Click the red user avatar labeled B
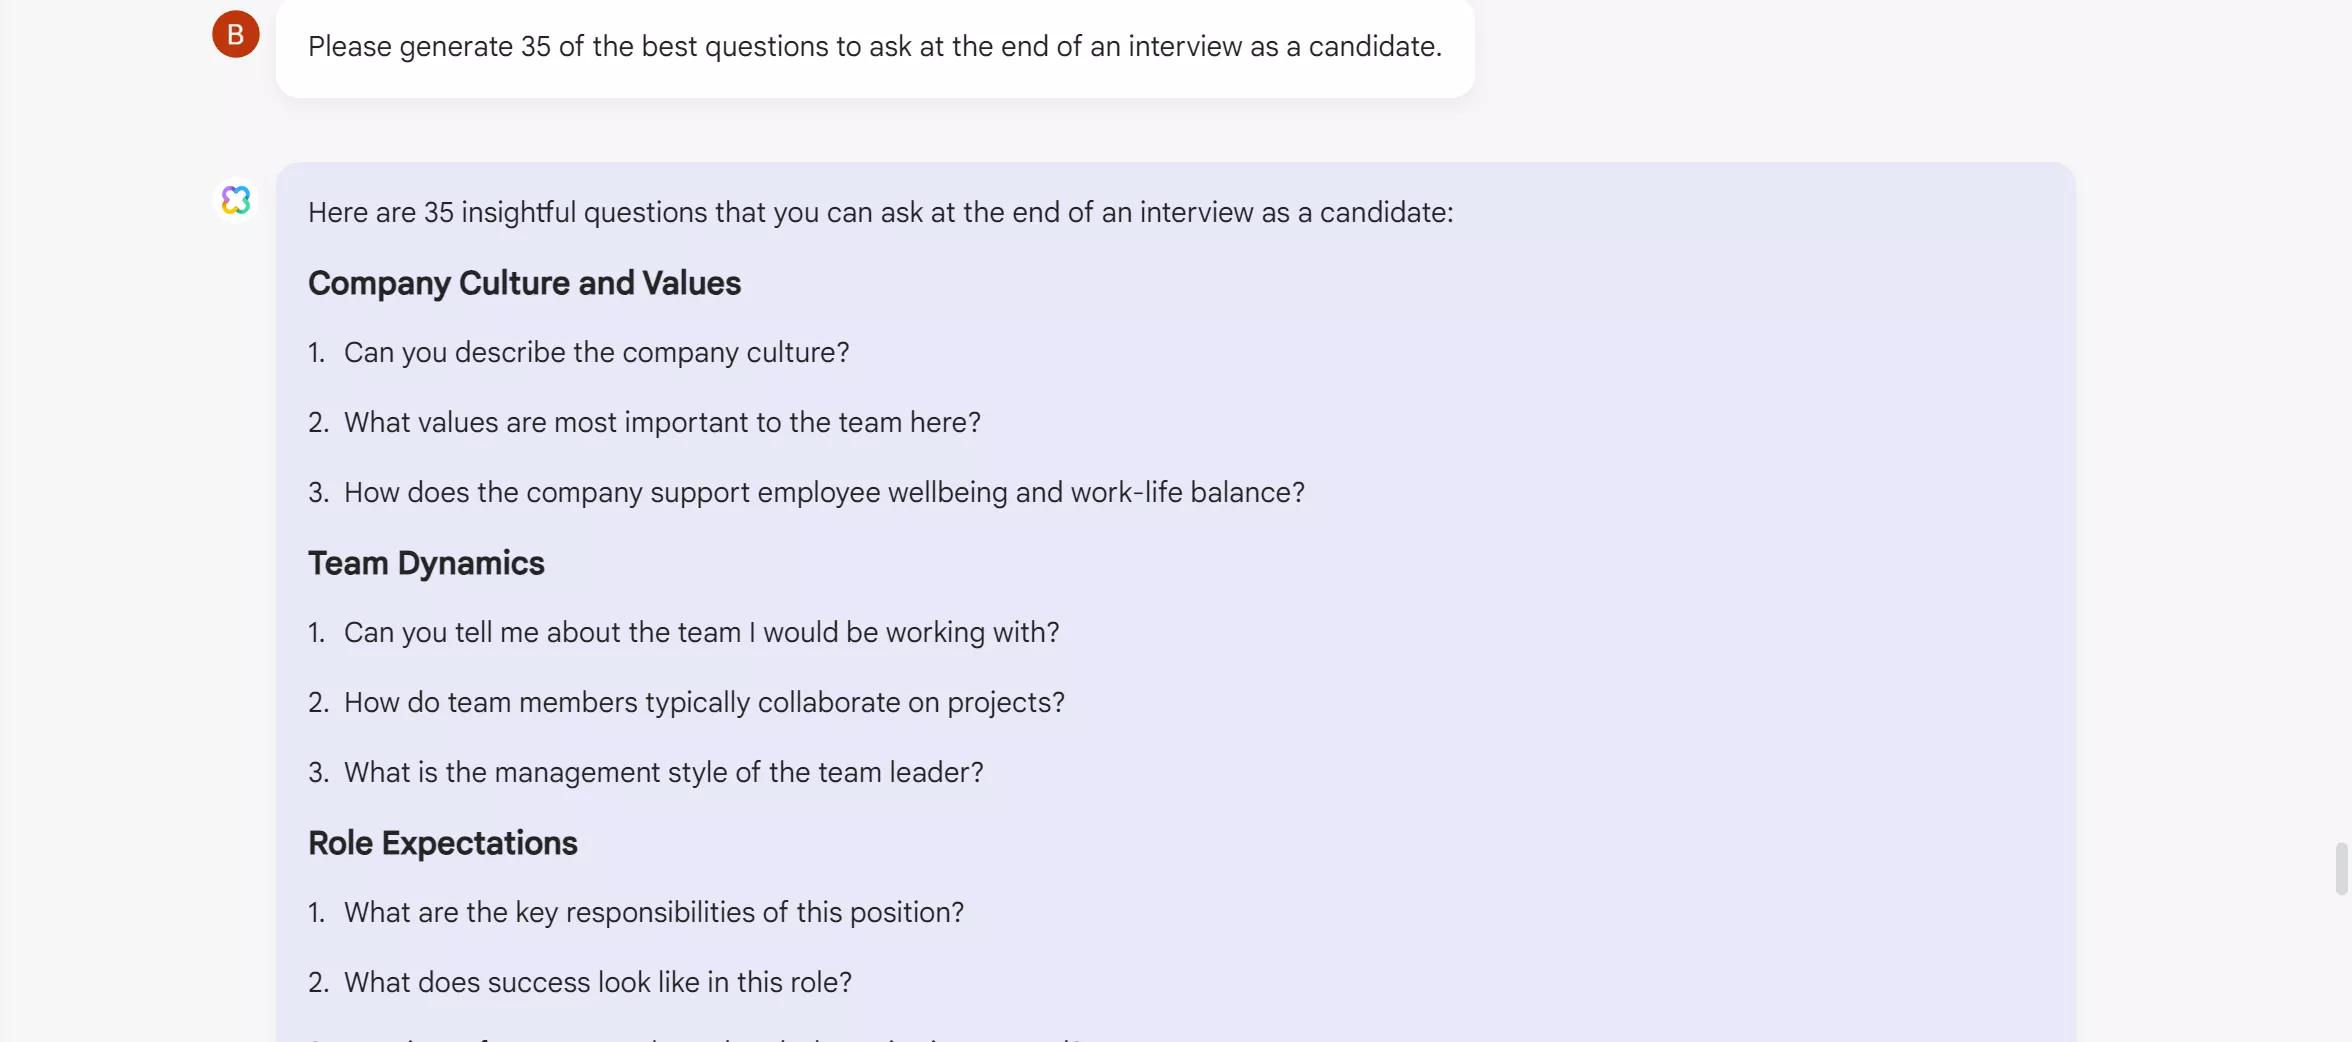This screenshot has width=2352, height=1042. (x=236, y=34)
